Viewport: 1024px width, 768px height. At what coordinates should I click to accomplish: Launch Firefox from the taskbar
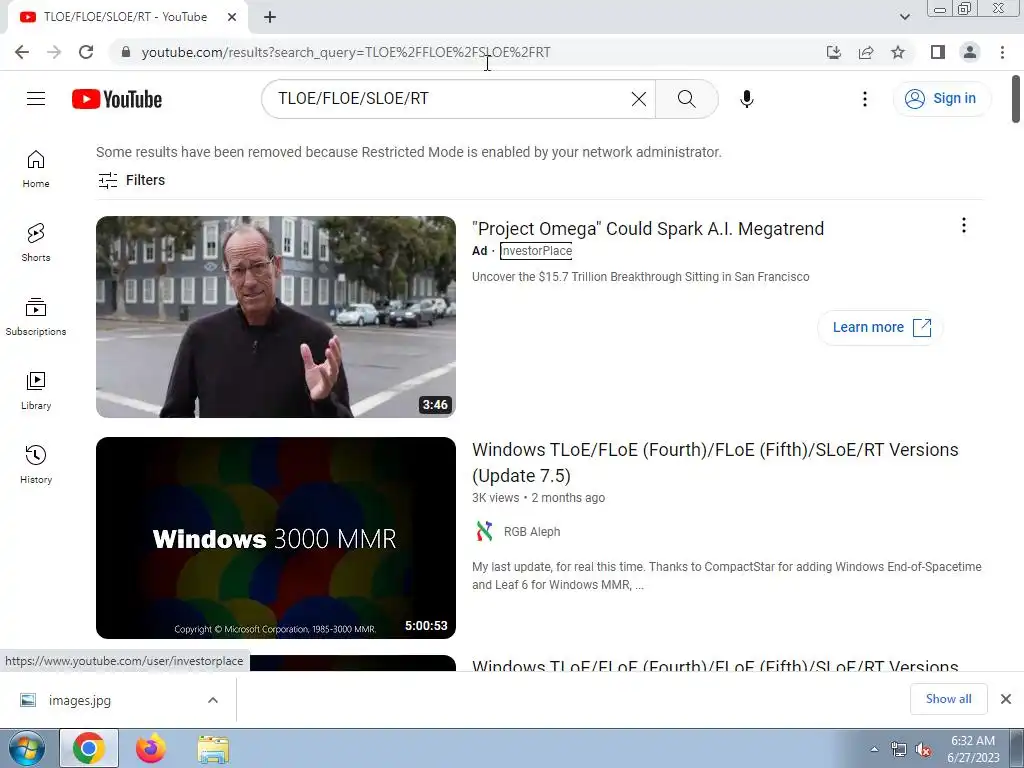point(151,749)
